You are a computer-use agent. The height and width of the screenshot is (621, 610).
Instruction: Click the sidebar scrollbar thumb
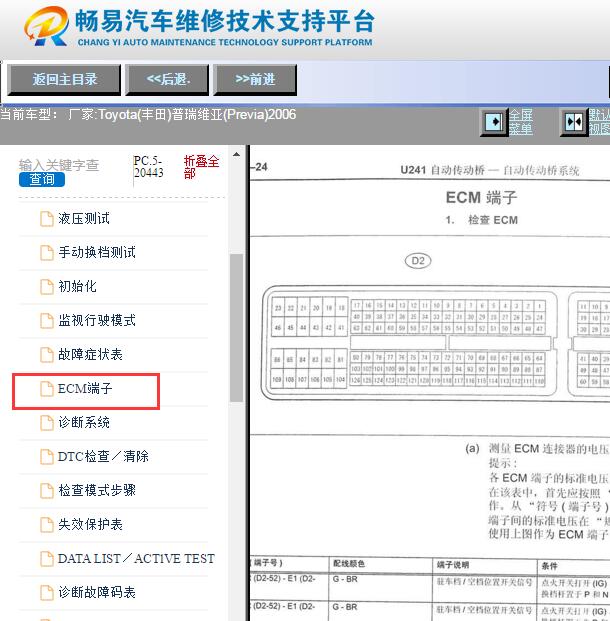click(236, 328)
